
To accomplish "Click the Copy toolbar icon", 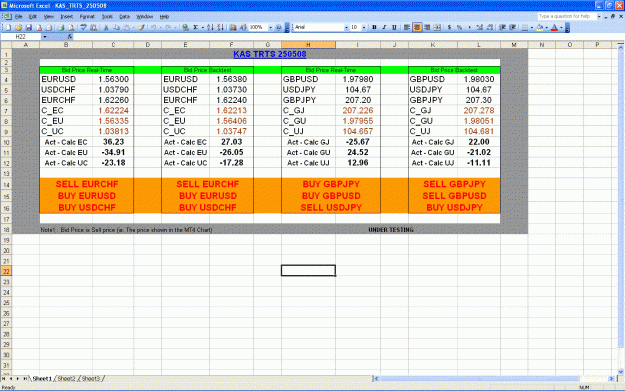I will click(x=116, y=28).
